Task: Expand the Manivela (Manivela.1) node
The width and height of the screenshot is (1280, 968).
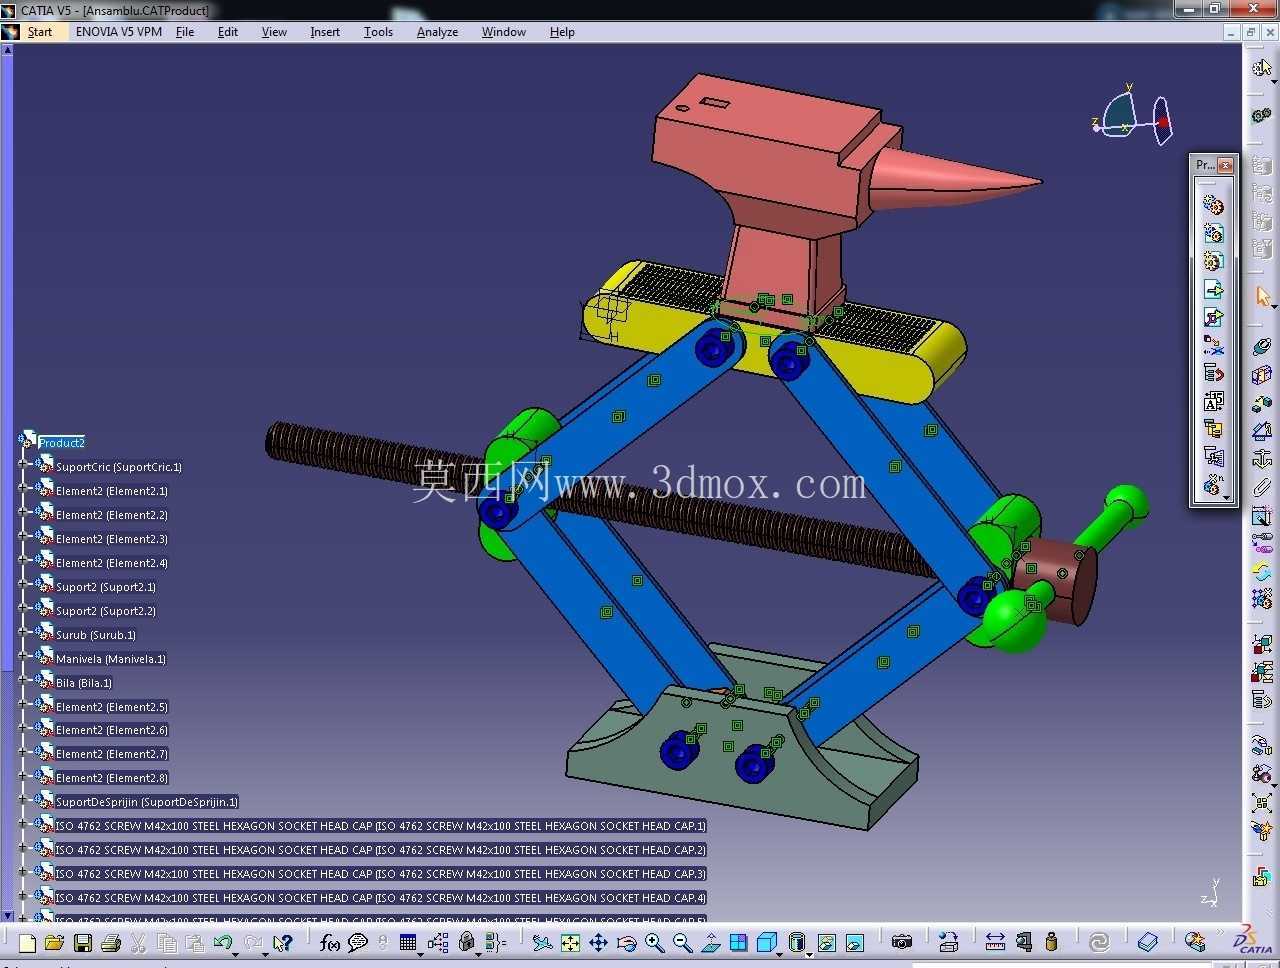Action: click(23, 658)
